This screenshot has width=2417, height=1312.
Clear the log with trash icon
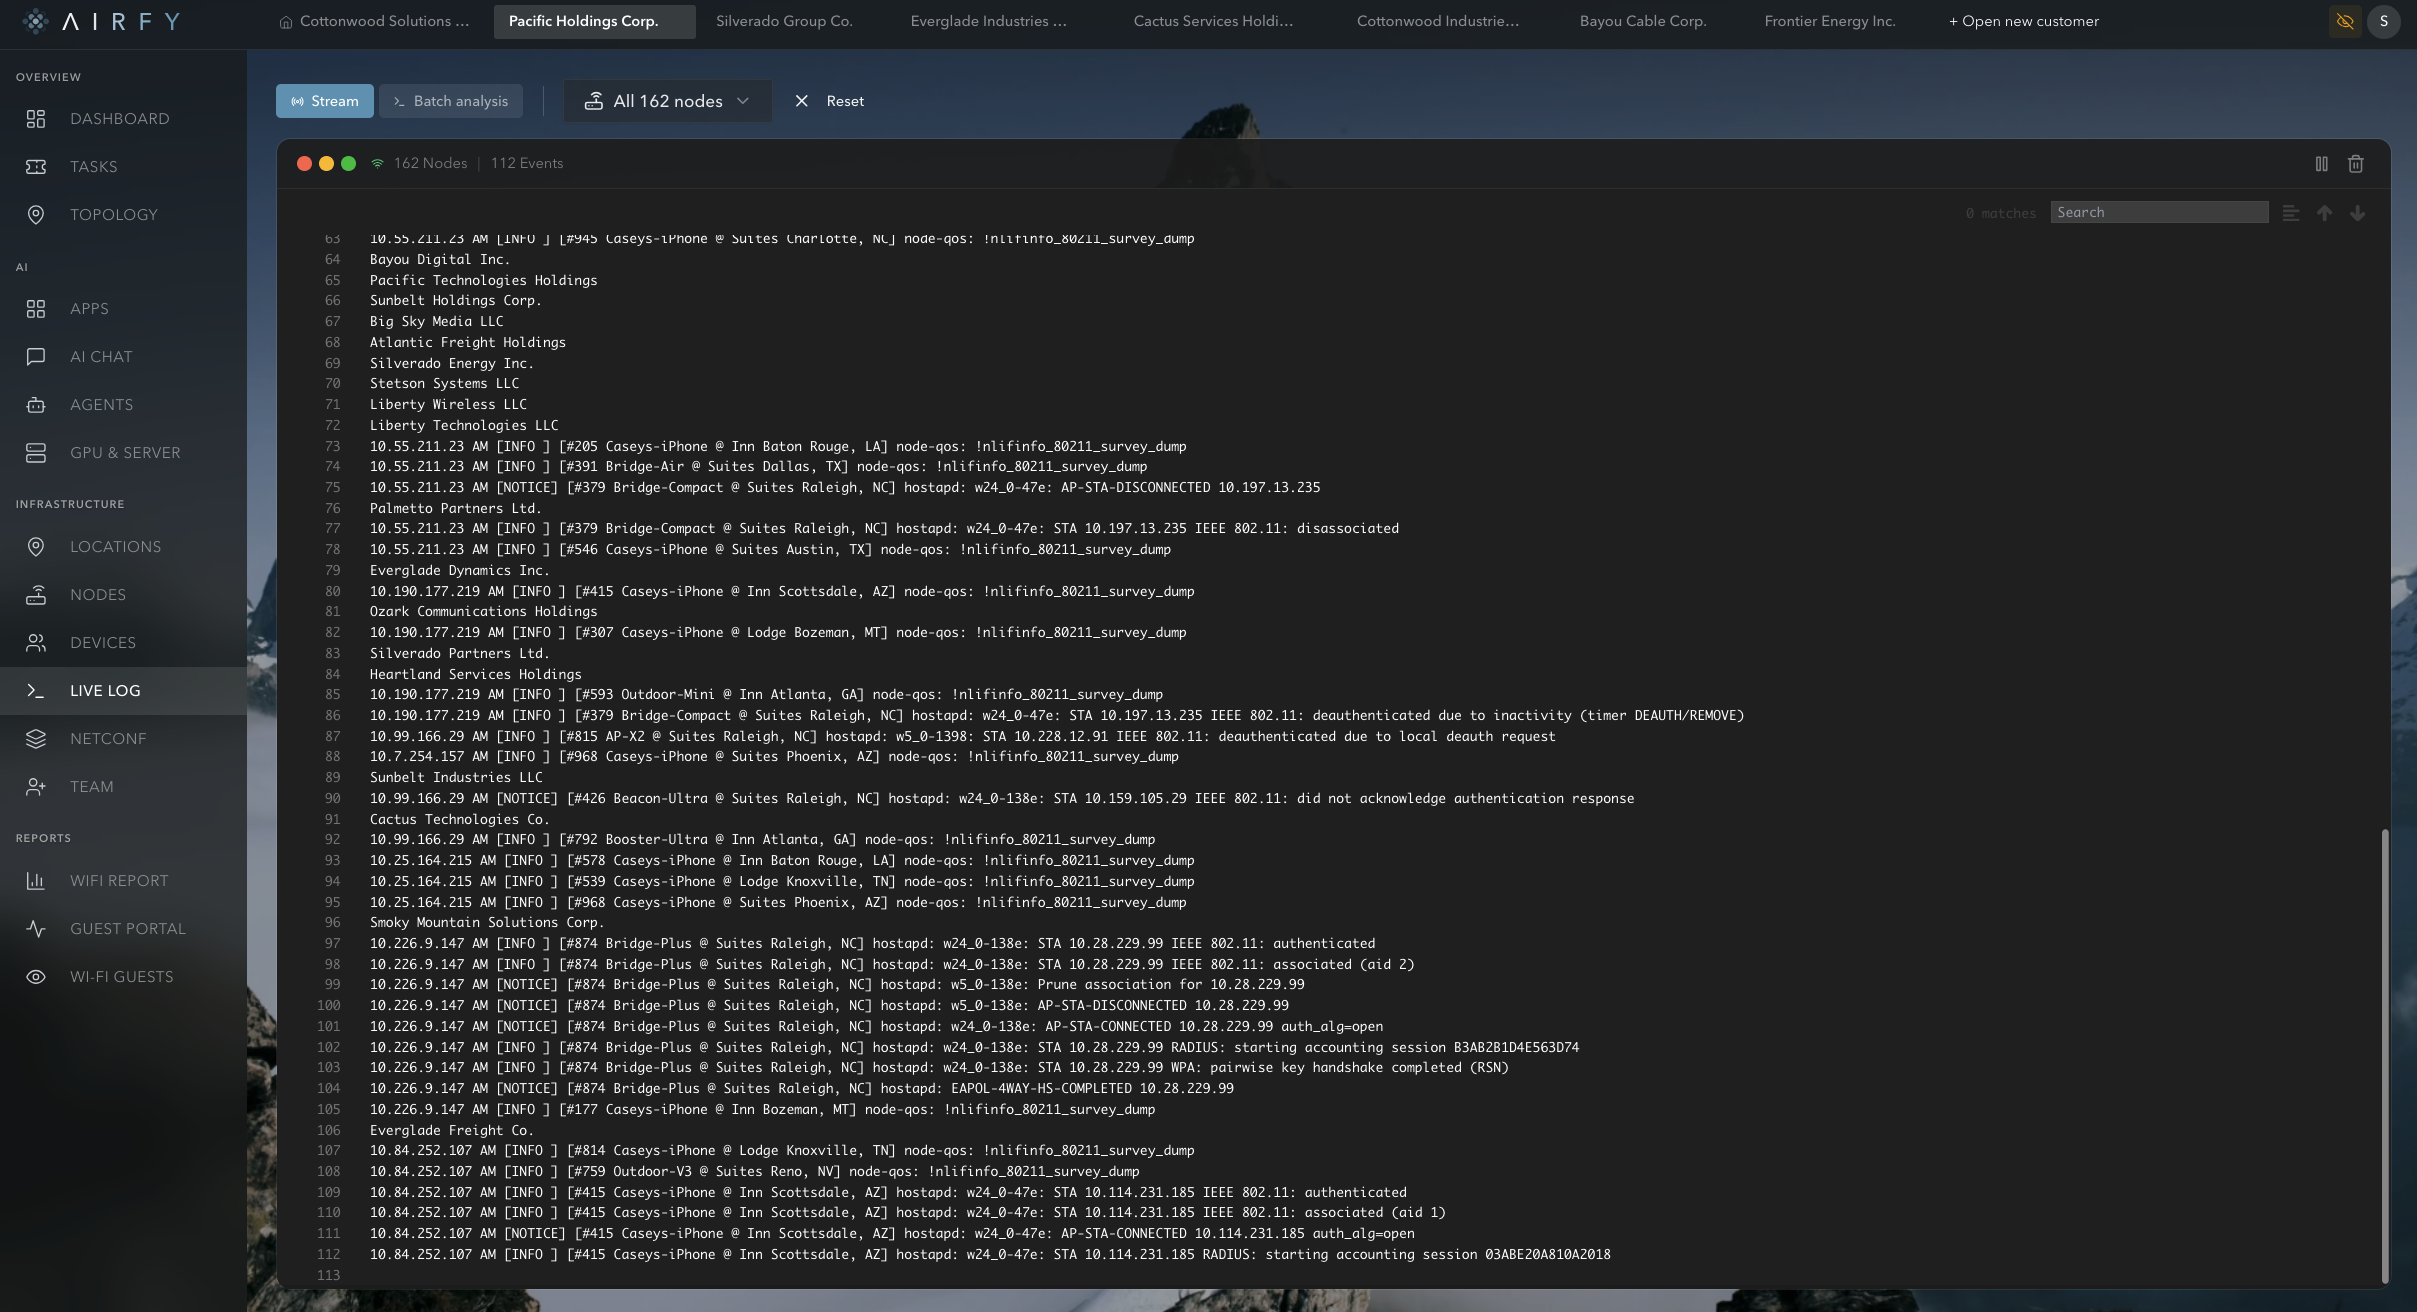click(2355, 164)
